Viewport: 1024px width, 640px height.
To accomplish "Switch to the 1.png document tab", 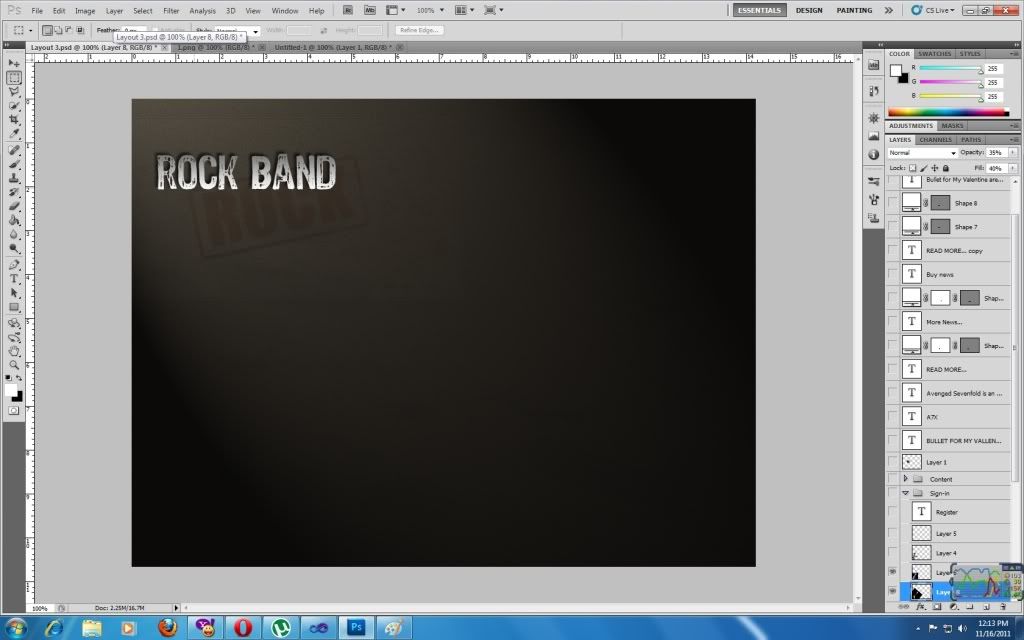I will point(217,47).
